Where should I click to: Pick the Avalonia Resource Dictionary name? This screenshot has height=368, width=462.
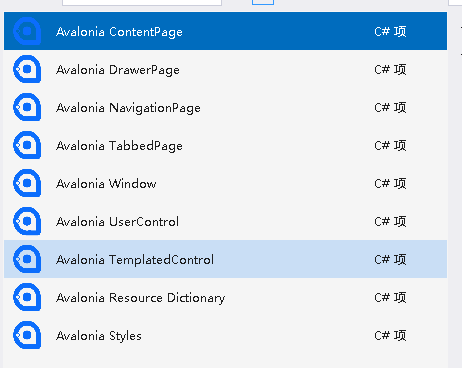click(141, 298)
